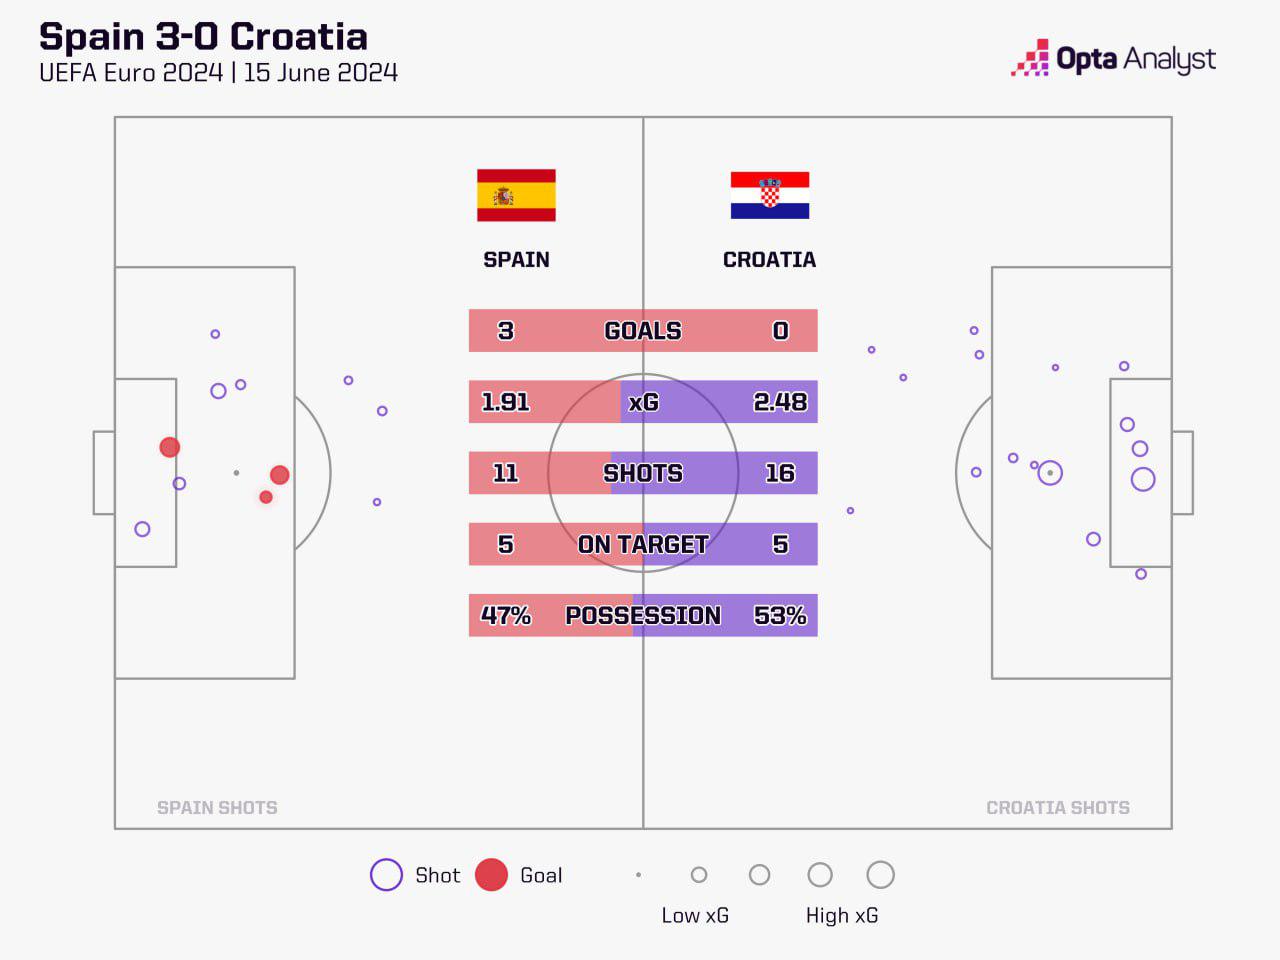
Task: Click the Spain flag icon
Action: click(516, 195)
